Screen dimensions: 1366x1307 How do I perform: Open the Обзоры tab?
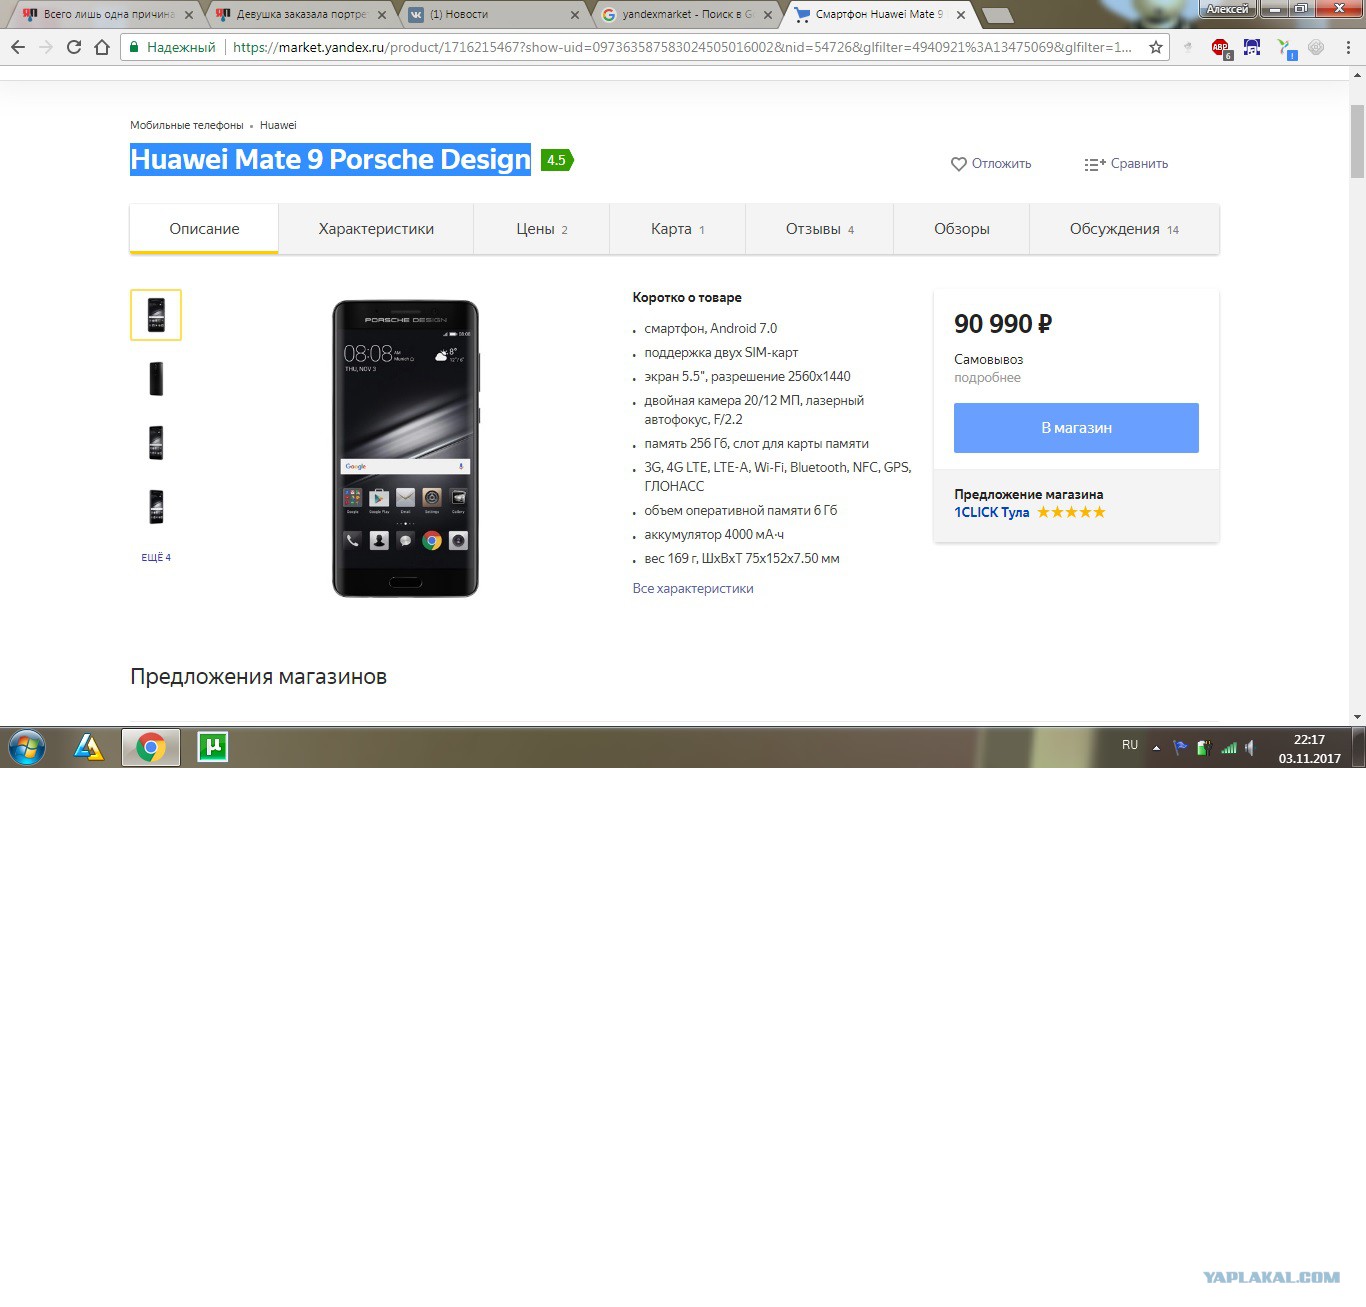tap(962, 229)
